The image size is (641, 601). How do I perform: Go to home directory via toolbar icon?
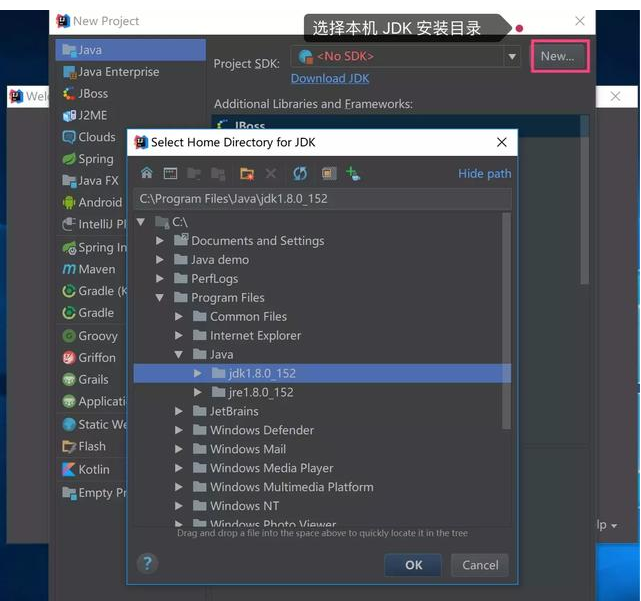point(147,173)
